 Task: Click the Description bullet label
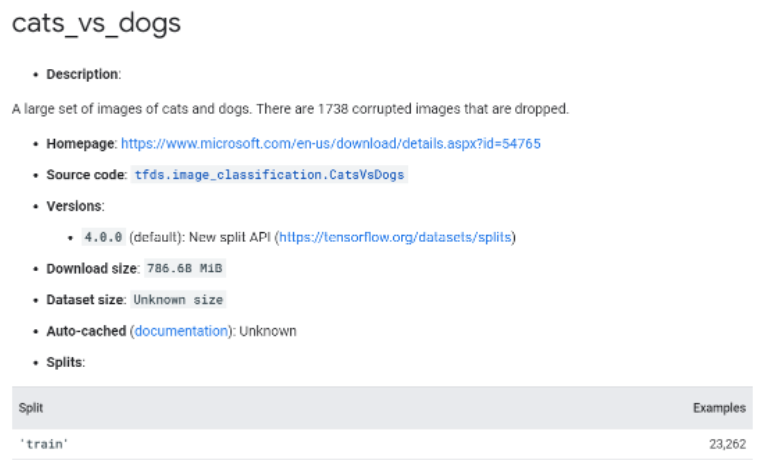[x=83, y=74]
